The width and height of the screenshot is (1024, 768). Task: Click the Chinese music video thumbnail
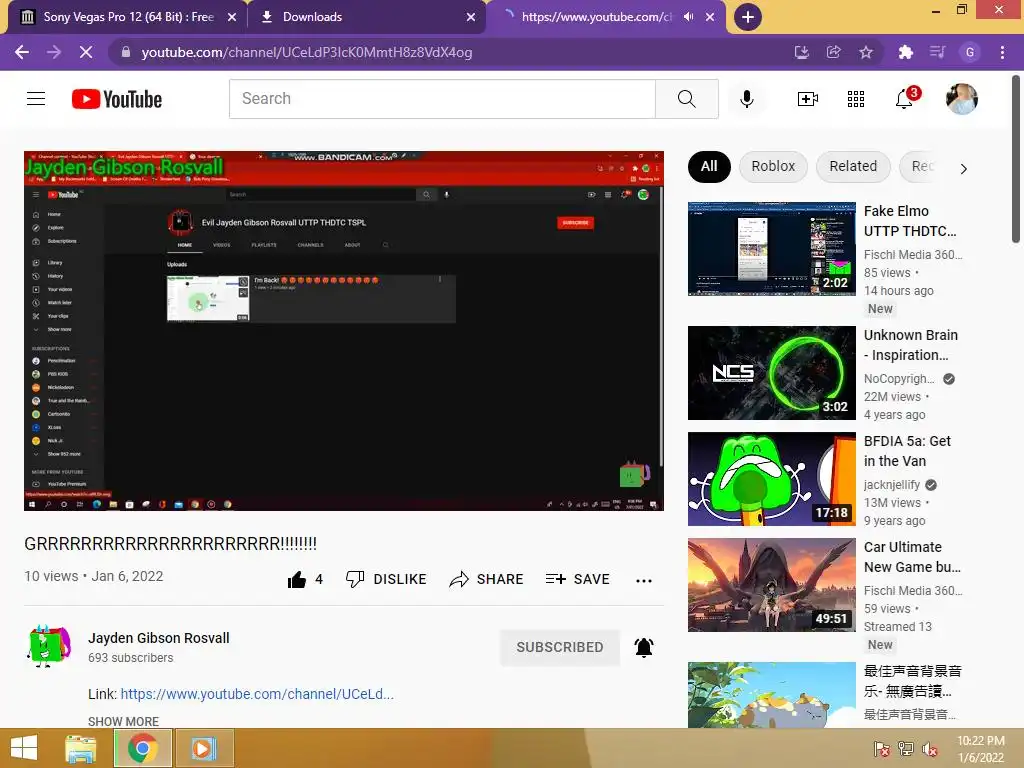tap(772, 695)
